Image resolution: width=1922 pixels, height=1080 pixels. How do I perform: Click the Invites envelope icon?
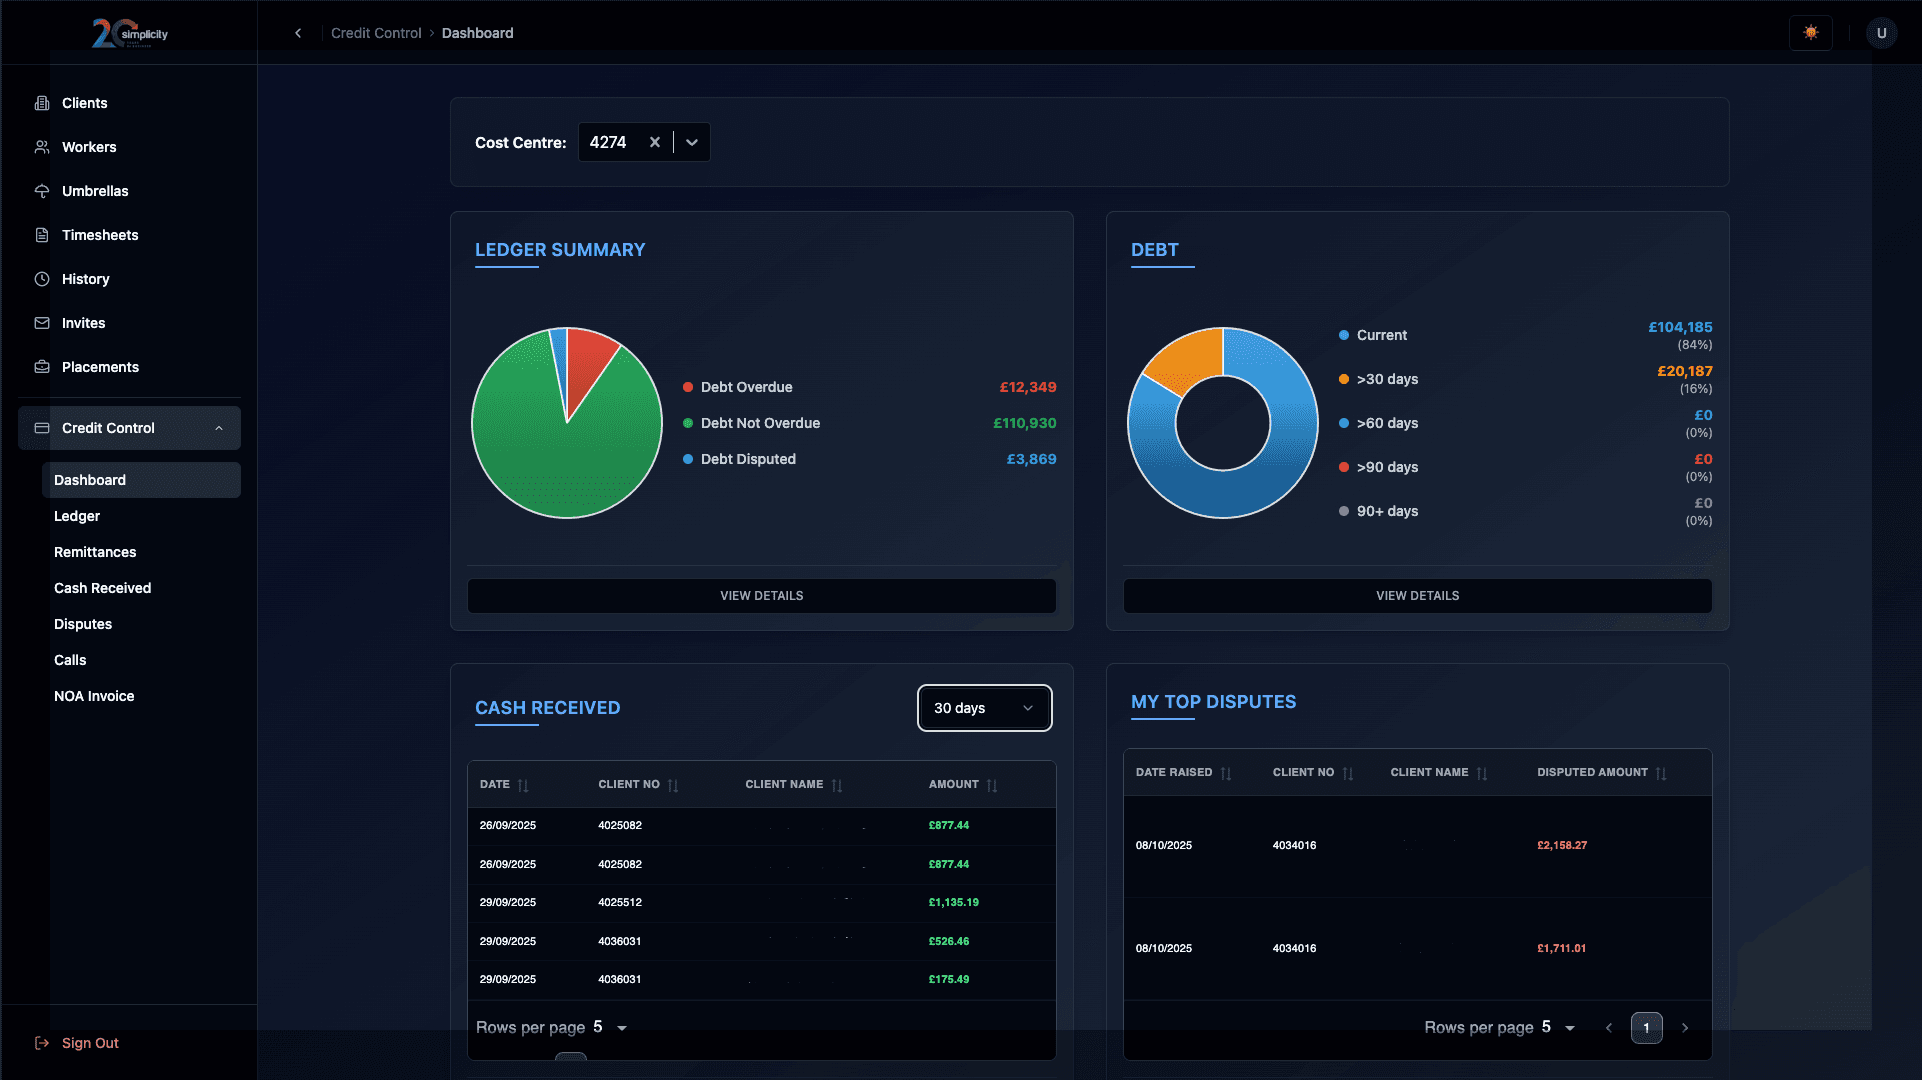tap(42, 323)
